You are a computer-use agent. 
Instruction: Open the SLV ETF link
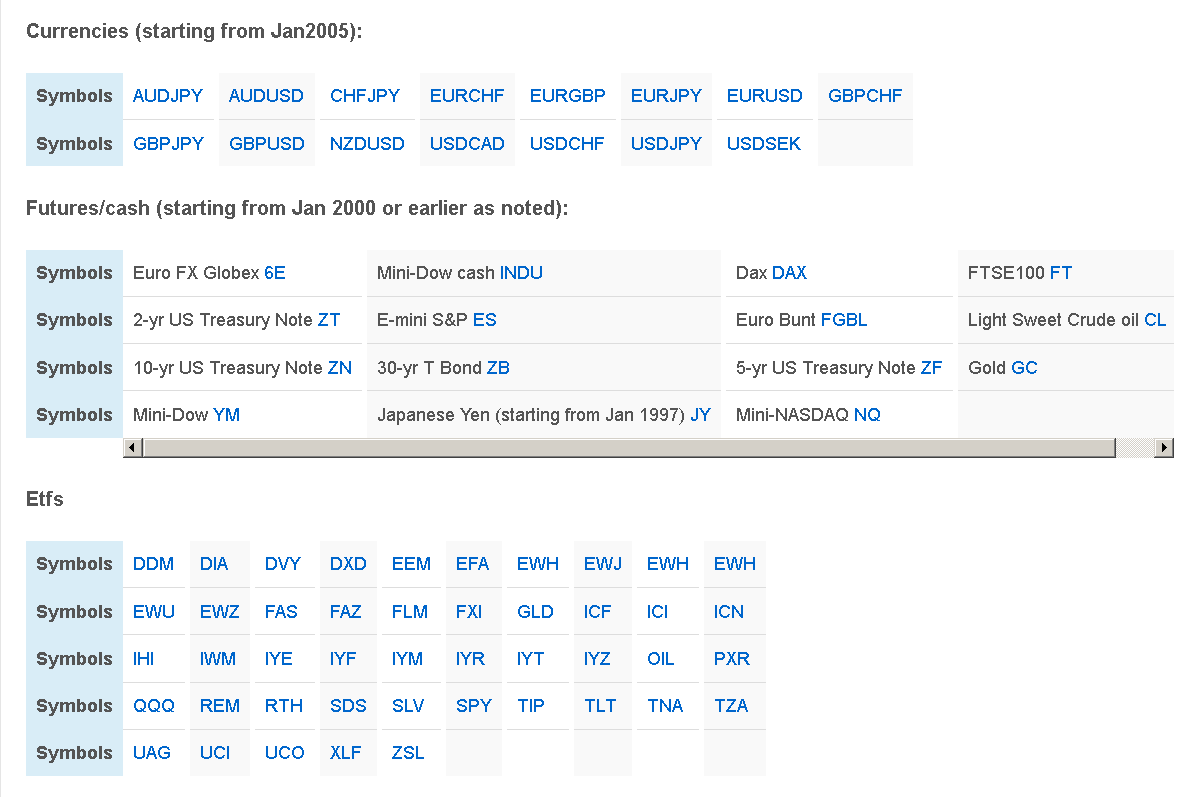pos(408,706)
